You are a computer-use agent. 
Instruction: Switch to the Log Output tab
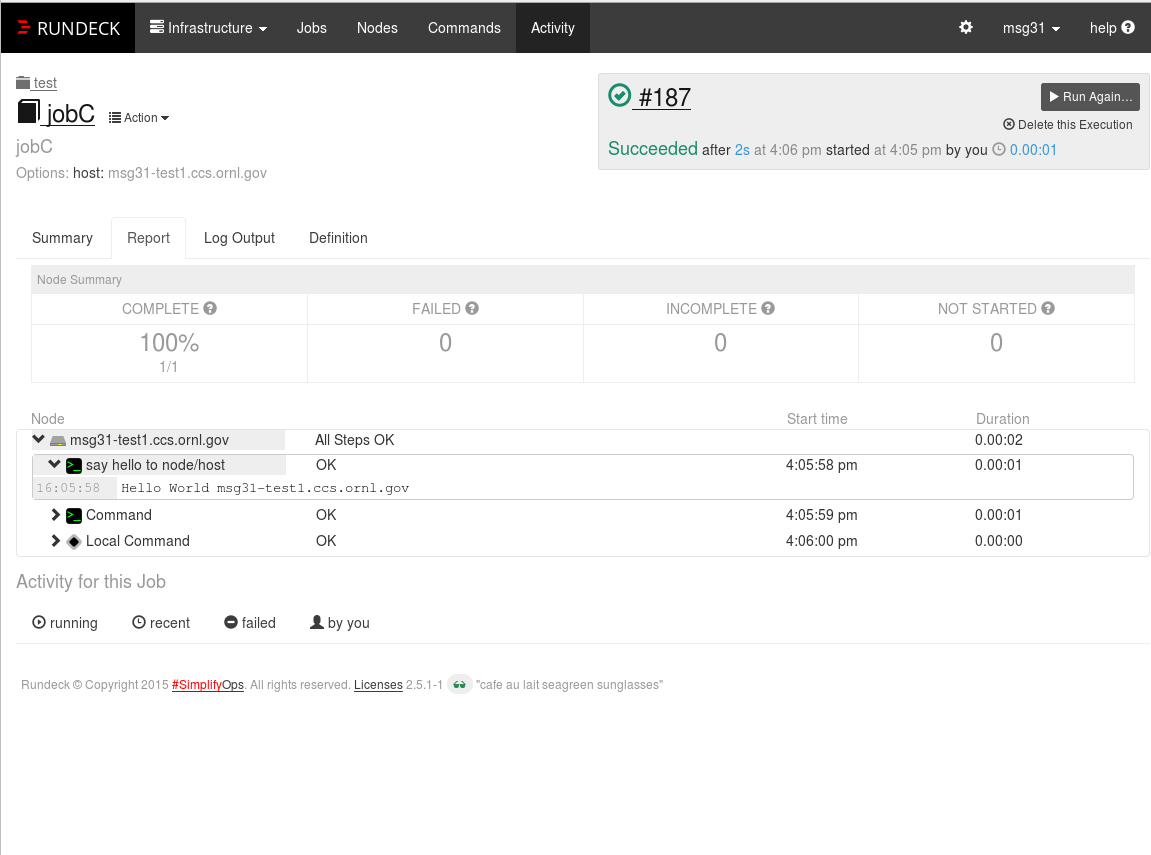click(x=239, y=238)
